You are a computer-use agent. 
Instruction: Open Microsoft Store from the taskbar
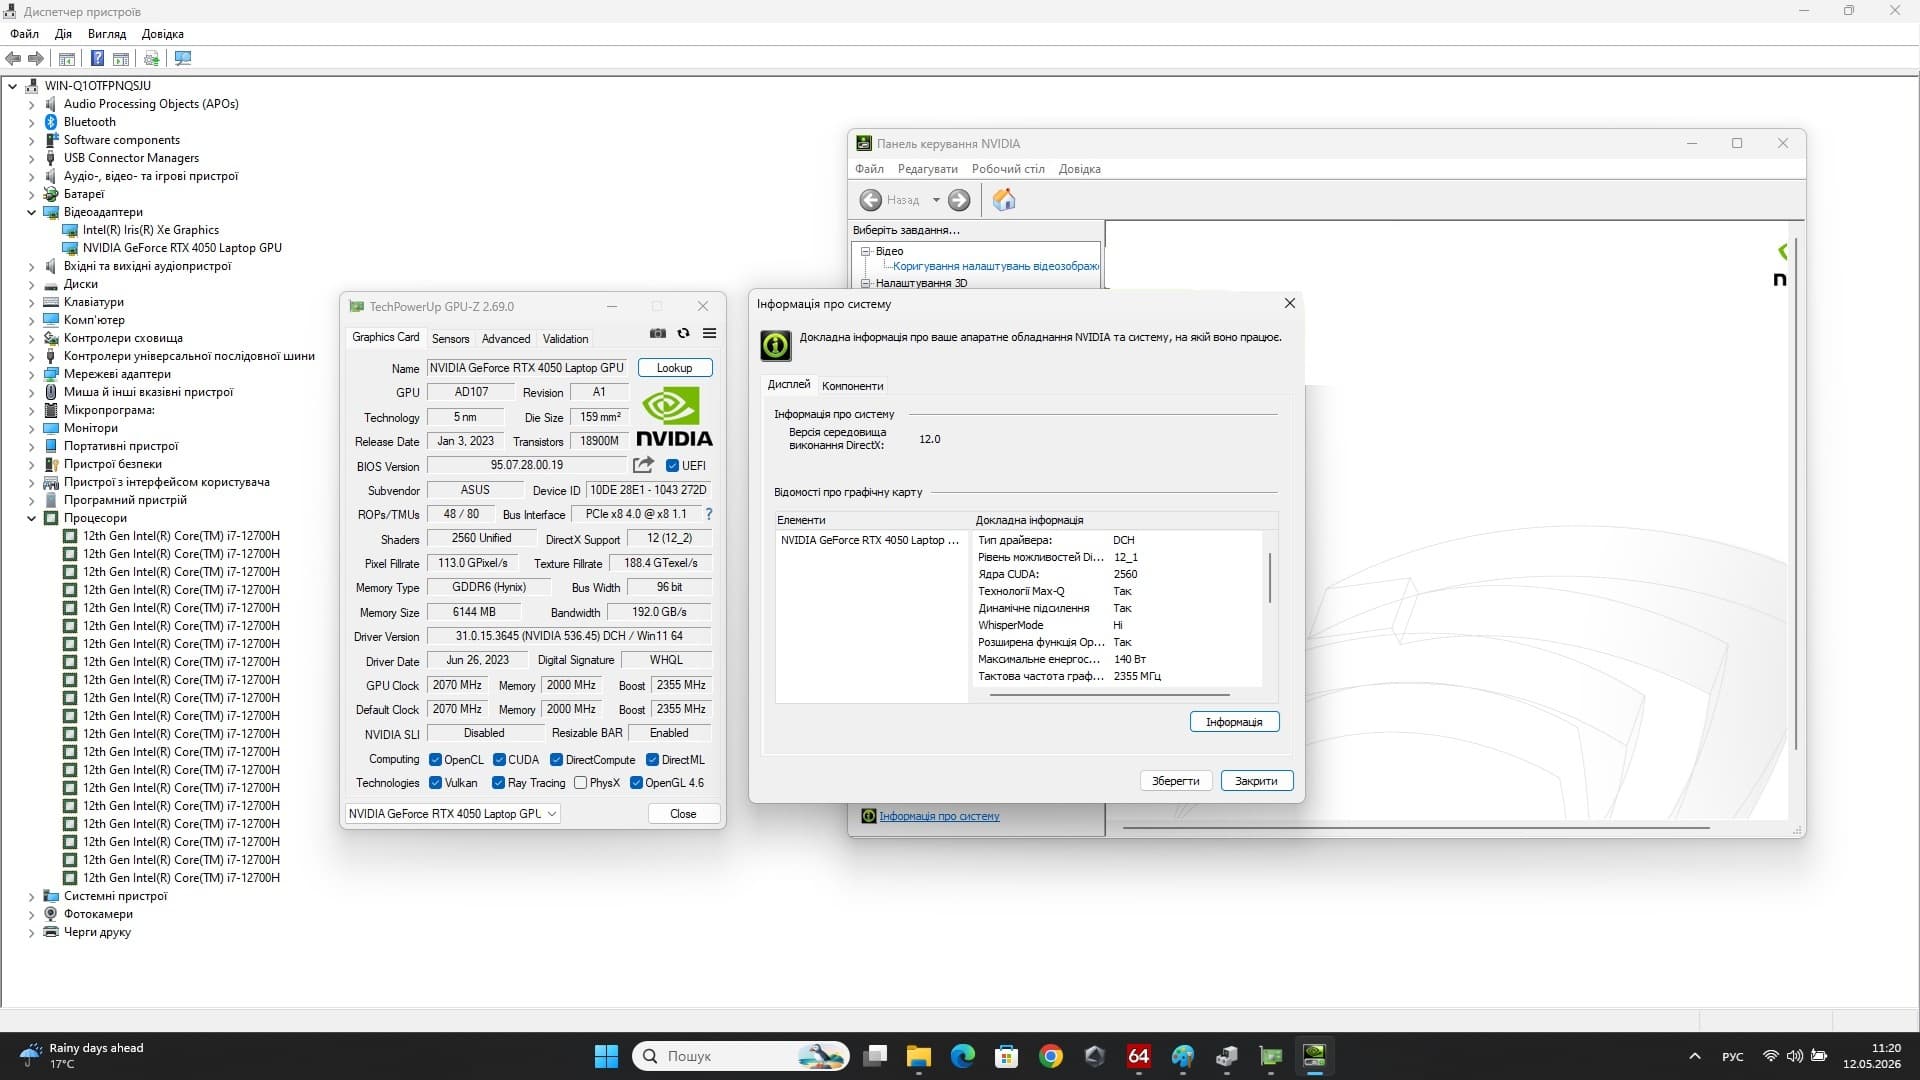[1007, 1056]
